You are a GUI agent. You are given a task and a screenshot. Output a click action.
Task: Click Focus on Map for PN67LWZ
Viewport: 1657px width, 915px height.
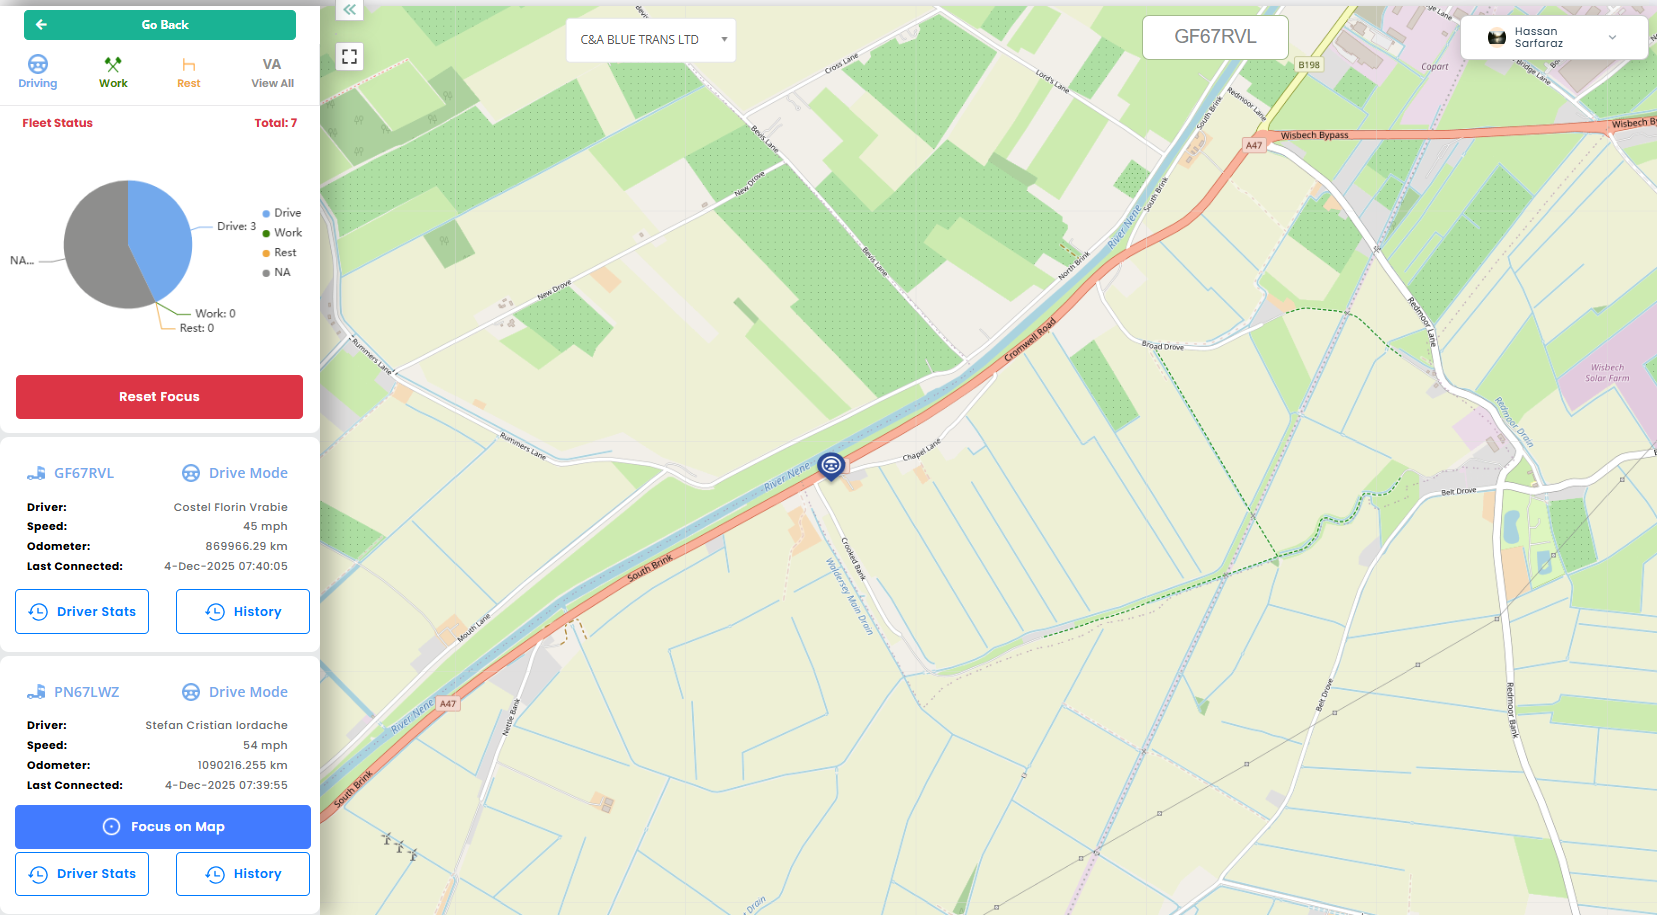pyautogui.click(x=163, y=827)
